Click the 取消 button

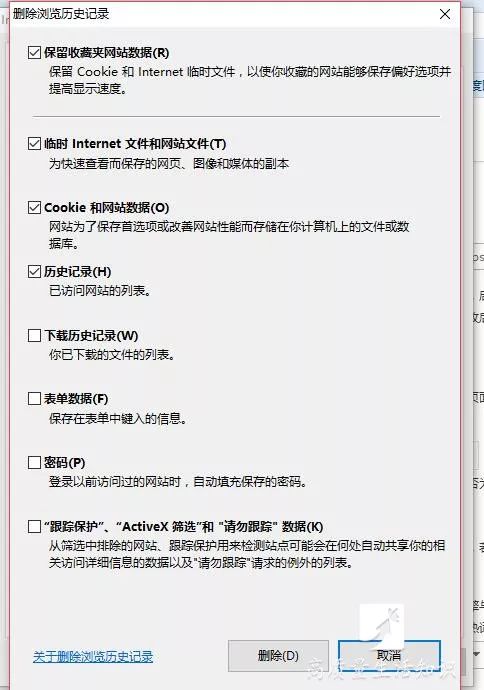coord(389,656)
